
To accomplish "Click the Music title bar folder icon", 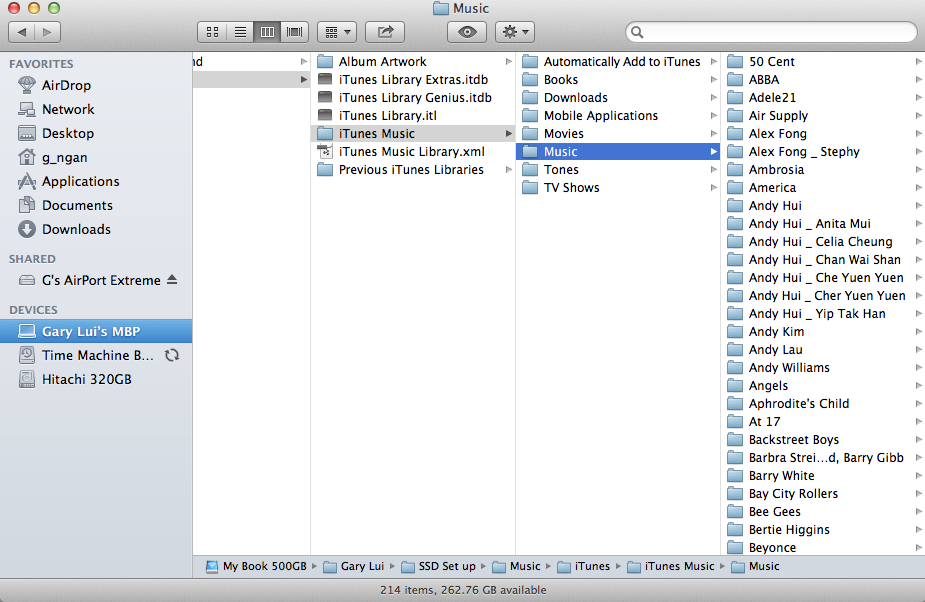I will point(440,8).
